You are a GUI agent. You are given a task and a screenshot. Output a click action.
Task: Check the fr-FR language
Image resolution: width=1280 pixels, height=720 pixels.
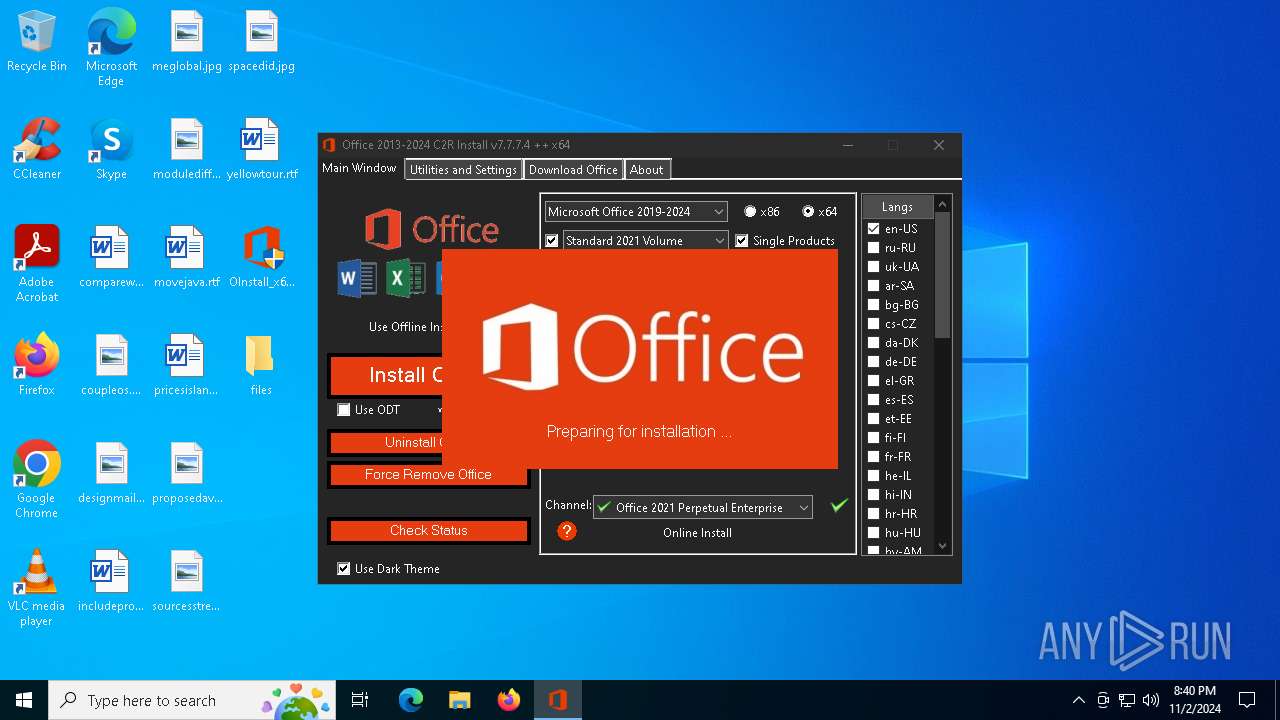pos(874,457)
